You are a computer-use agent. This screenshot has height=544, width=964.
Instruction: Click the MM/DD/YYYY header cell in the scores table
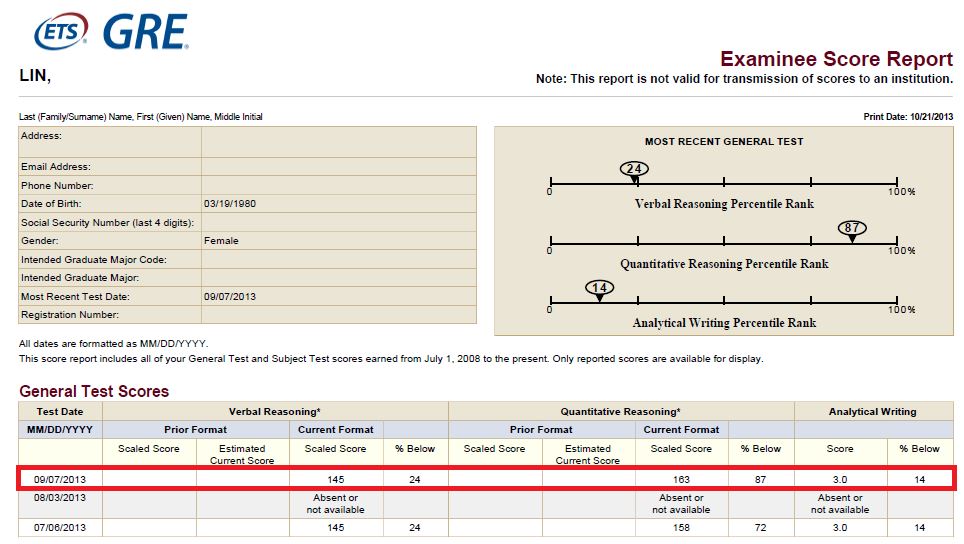(x=60, y=430)
